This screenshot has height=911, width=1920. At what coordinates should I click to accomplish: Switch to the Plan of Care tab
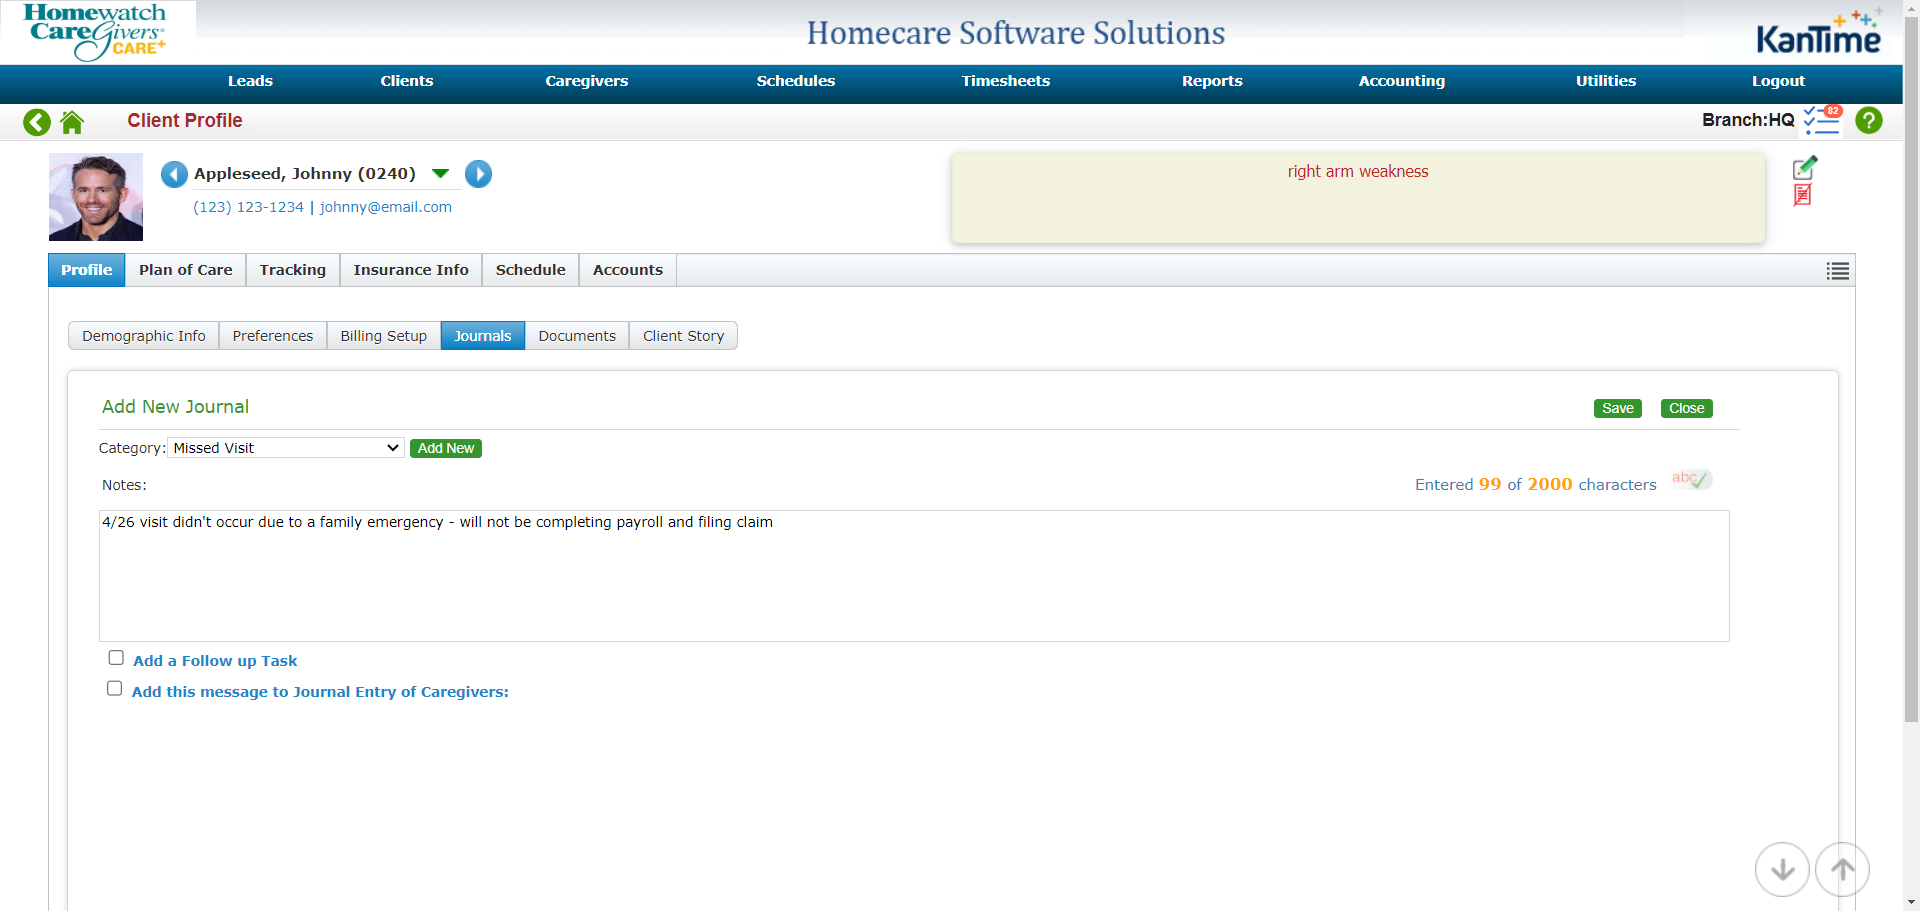pyautogui.click(x=185, y=270)
